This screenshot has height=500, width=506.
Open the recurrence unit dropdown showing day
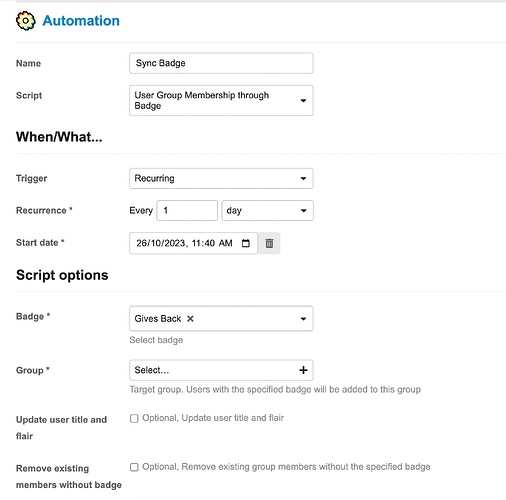pos(267,210)
